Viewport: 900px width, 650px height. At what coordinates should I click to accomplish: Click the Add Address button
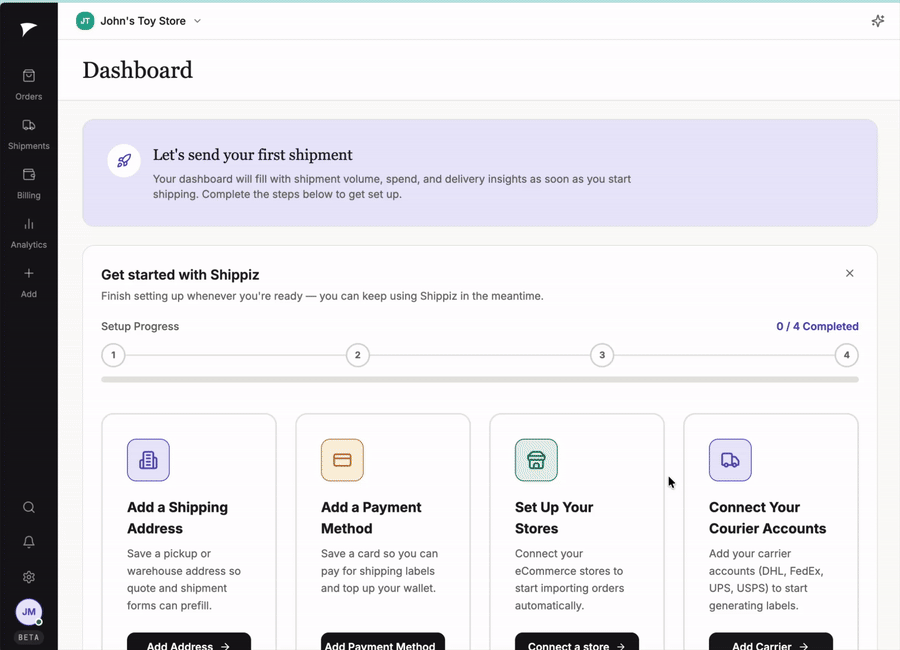click(189, 643)
